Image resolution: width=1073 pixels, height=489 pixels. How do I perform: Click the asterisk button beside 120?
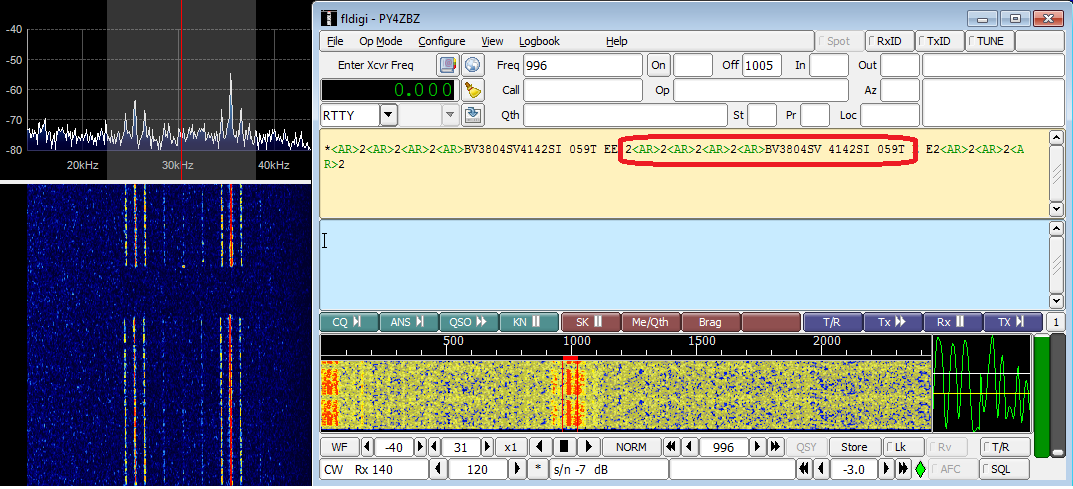(x=539, y=469)
